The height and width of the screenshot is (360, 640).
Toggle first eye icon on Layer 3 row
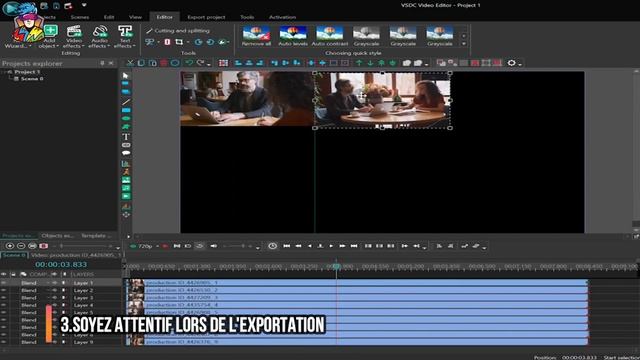click(x=4, y=298)
